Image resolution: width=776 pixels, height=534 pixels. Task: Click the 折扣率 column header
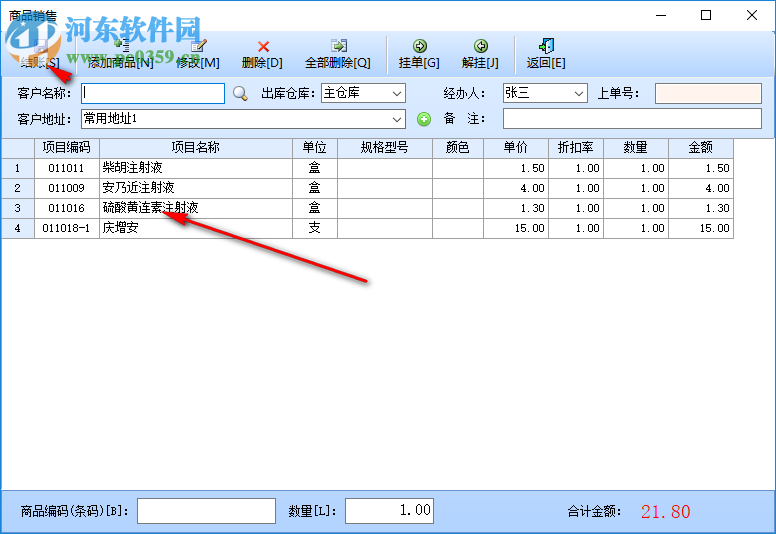point(576,148)
